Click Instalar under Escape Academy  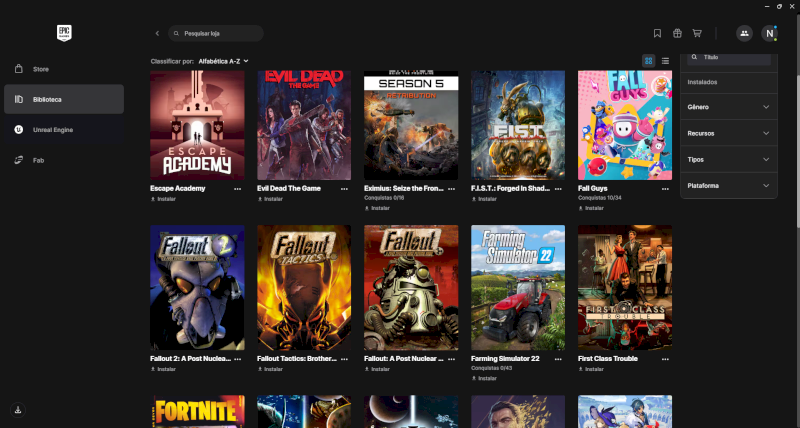tap(165, 199)
